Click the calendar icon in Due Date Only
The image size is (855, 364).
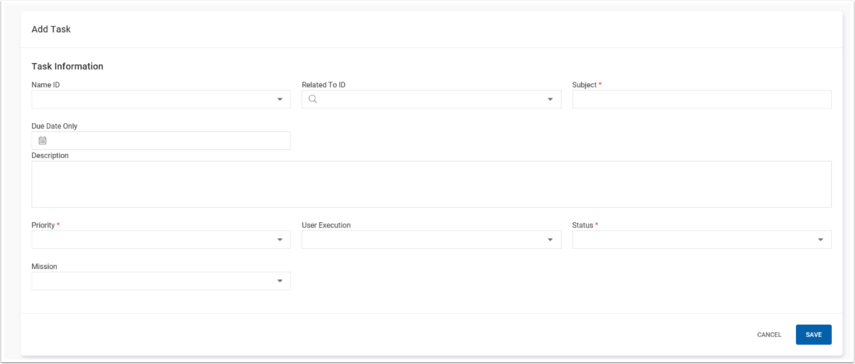pos(43,141)
